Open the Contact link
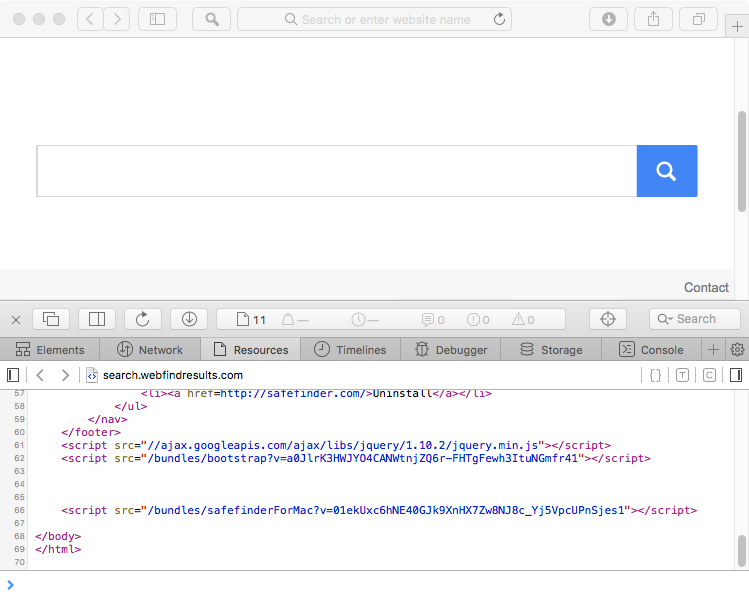Viewport: 749px width, 600px height. click(706, 288)
